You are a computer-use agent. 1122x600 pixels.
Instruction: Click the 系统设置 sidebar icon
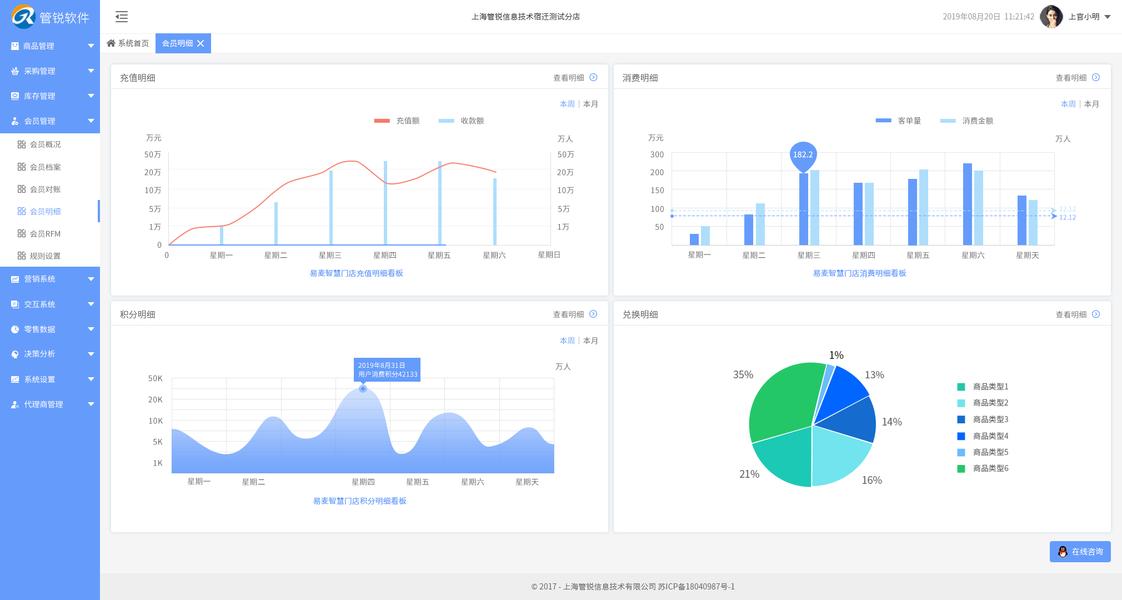click(15, 379)
